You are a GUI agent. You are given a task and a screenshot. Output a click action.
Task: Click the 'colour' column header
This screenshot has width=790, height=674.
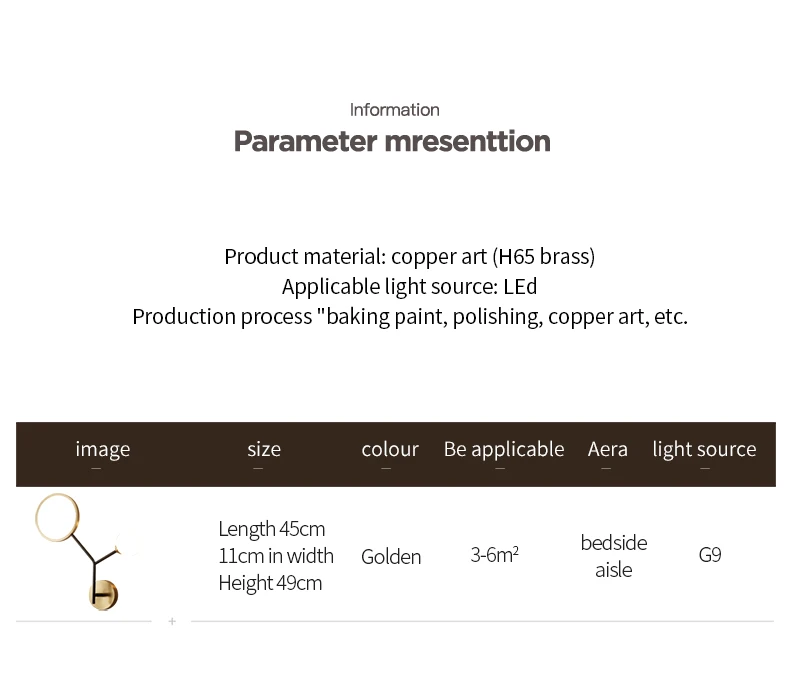(390, 449)
